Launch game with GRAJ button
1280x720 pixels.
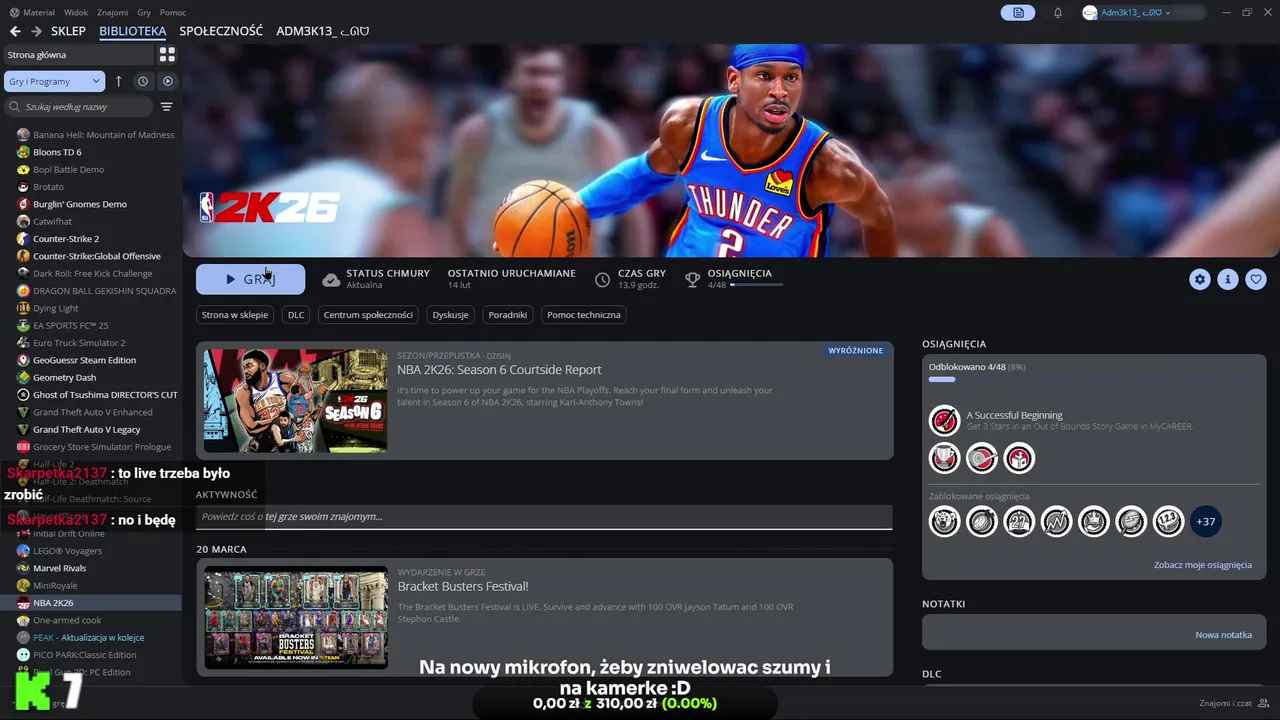[x=250, y=280]
